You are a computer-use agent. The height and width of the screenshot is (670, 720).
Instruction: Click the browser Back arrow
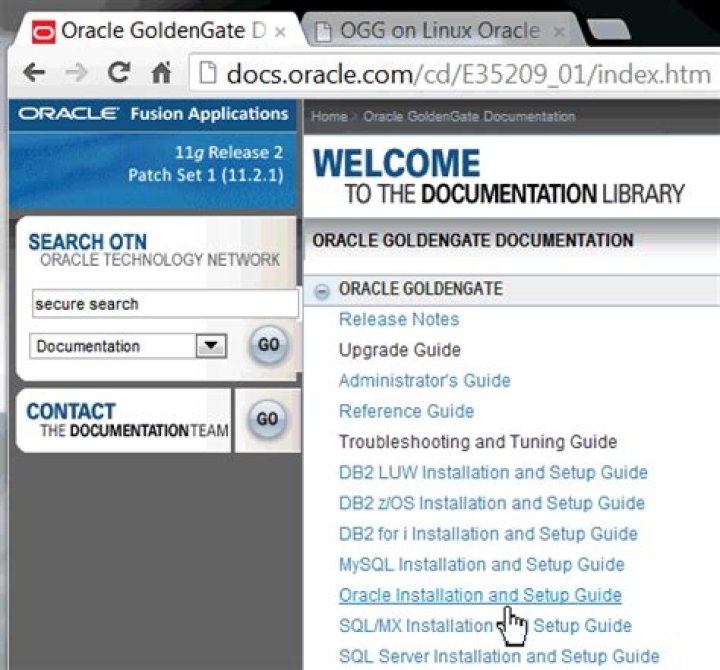tap(34, 73)
